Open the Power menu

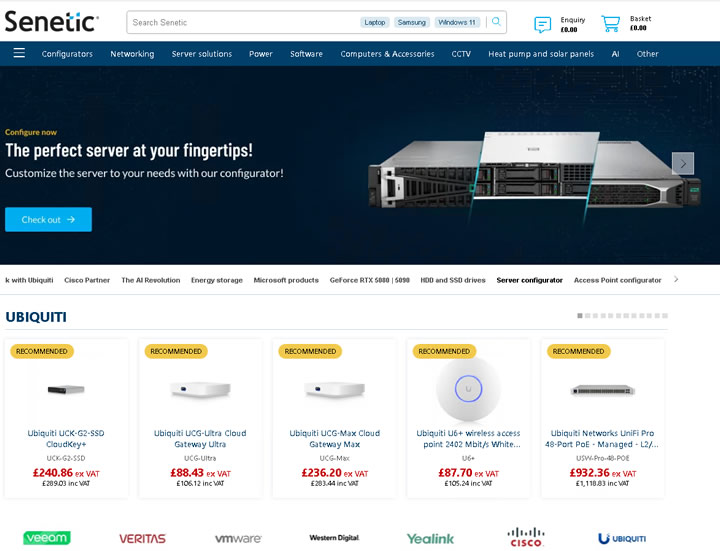[x=261, y=54]
